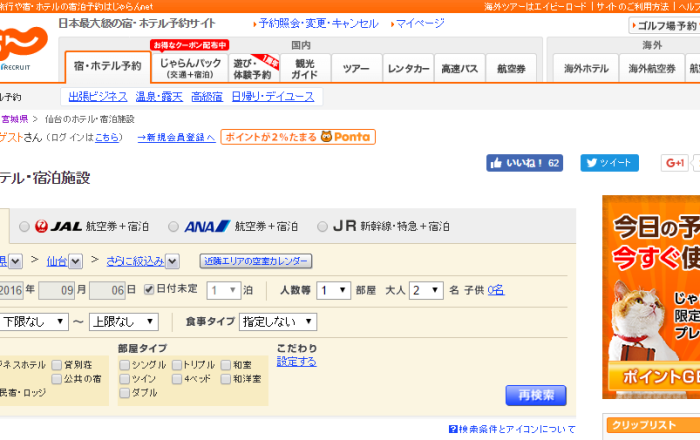Image resolution: width=700 pixels, height=440 pixels.
Task: Open the 上限なし price dropdown
Action: click(x=124, y=322)
